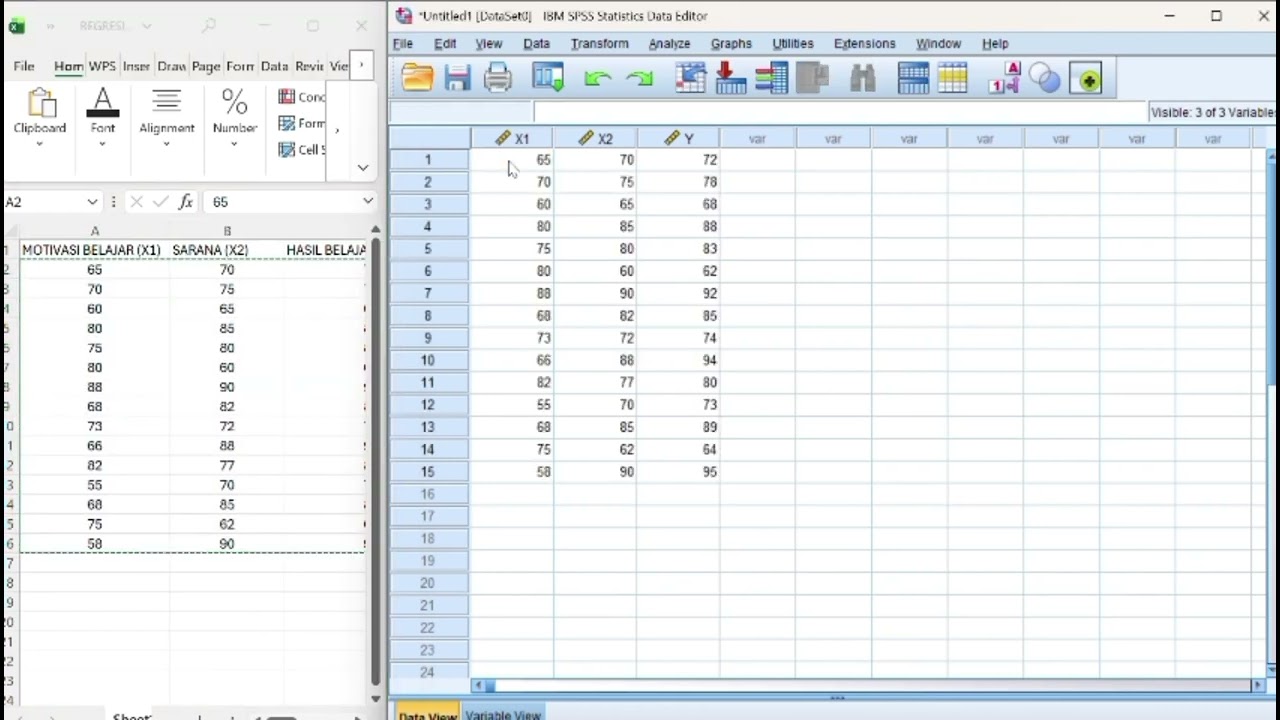Click the Show all variables plus icon
This screenshot has width=1280, height=720.
[1086, 79]
